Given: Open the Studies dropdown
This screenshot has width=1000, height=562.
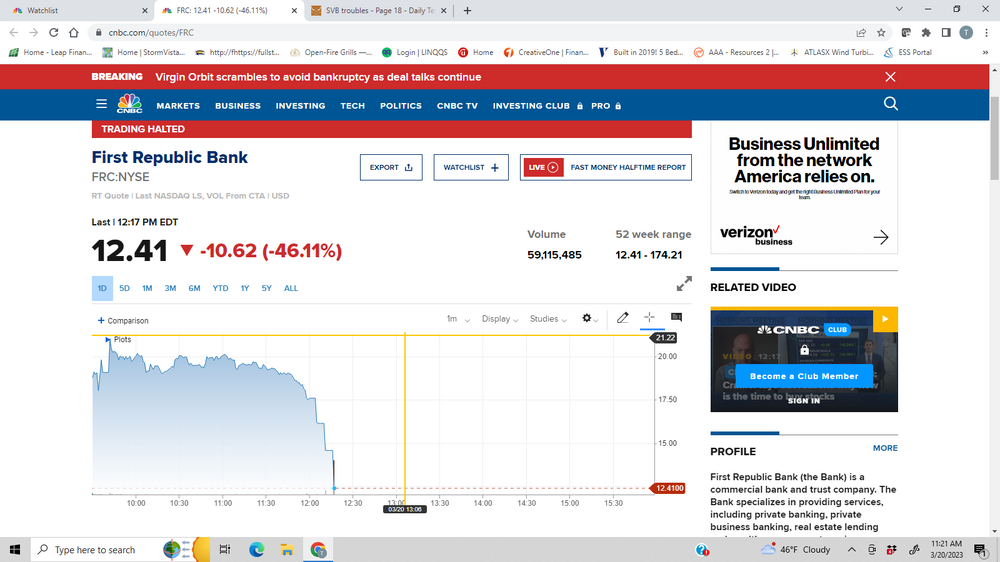Looking at the screenshot, I should [548, 319].
